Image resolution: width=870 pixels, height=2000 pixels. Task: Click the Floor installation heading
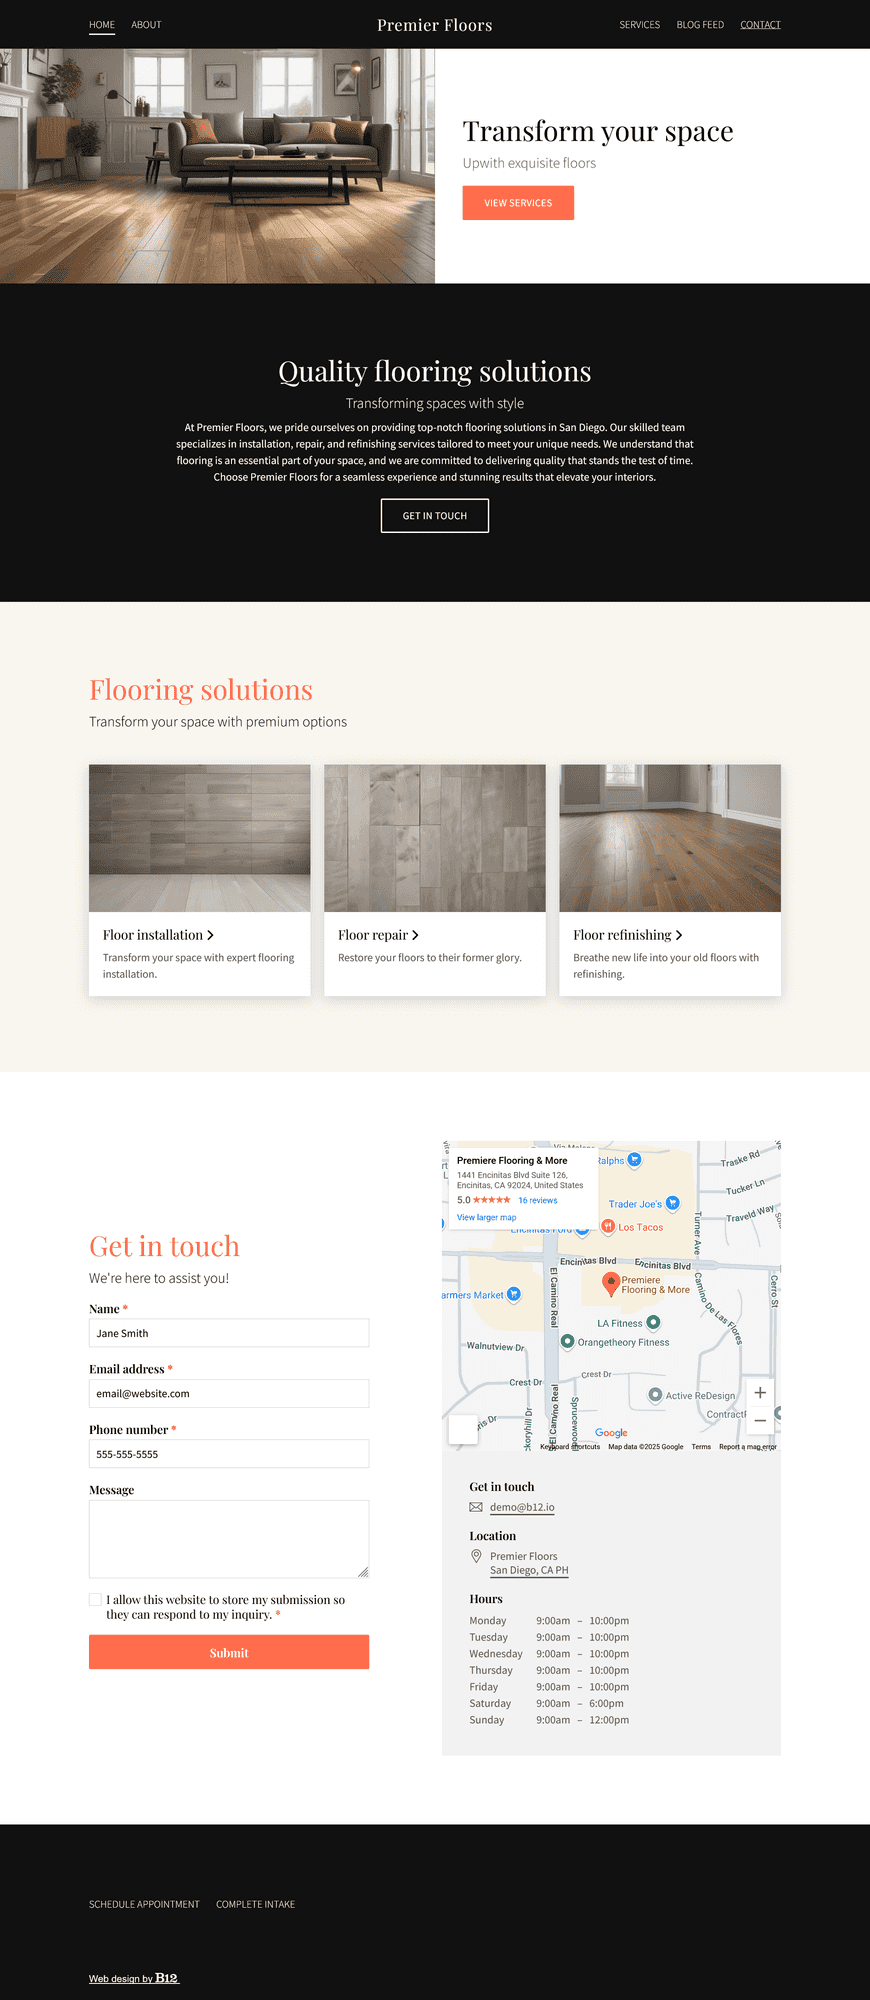[x=153, y=935]
